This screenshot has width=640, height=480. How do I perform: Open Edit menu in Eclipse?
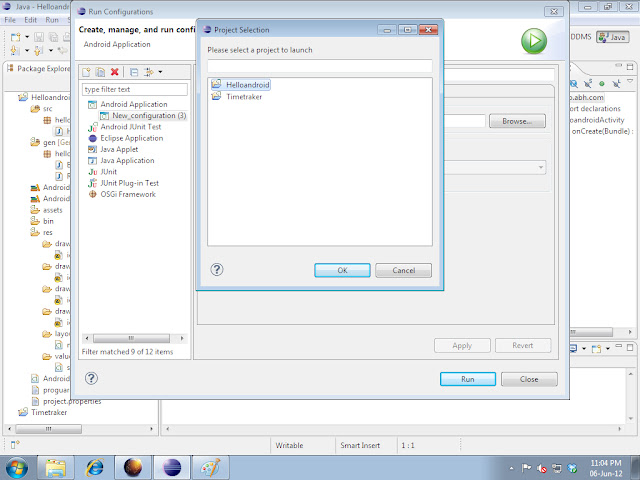pos(30,20)
